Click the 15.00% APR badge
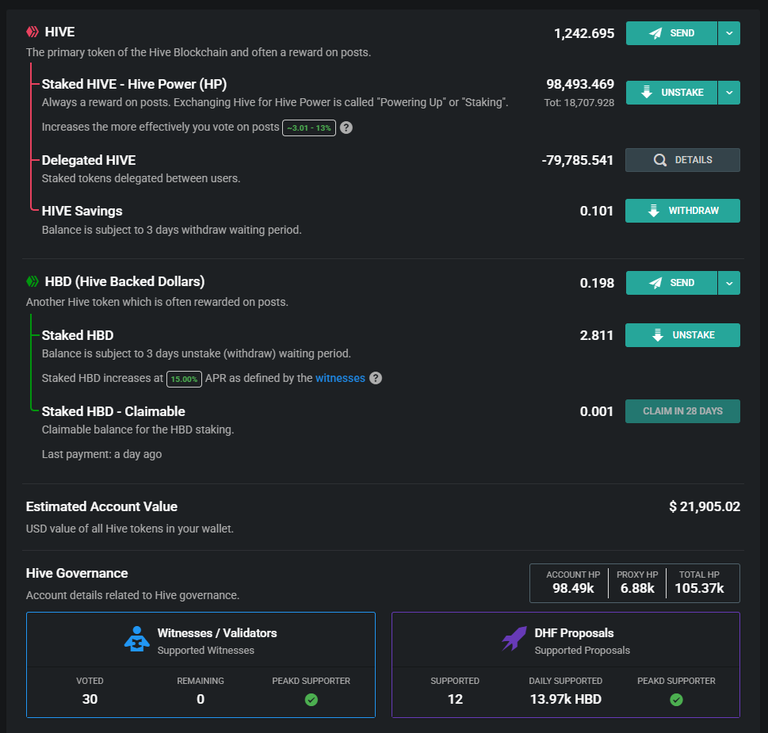The height and width of the screenshot is (733, 768). (x=184, y=379)
